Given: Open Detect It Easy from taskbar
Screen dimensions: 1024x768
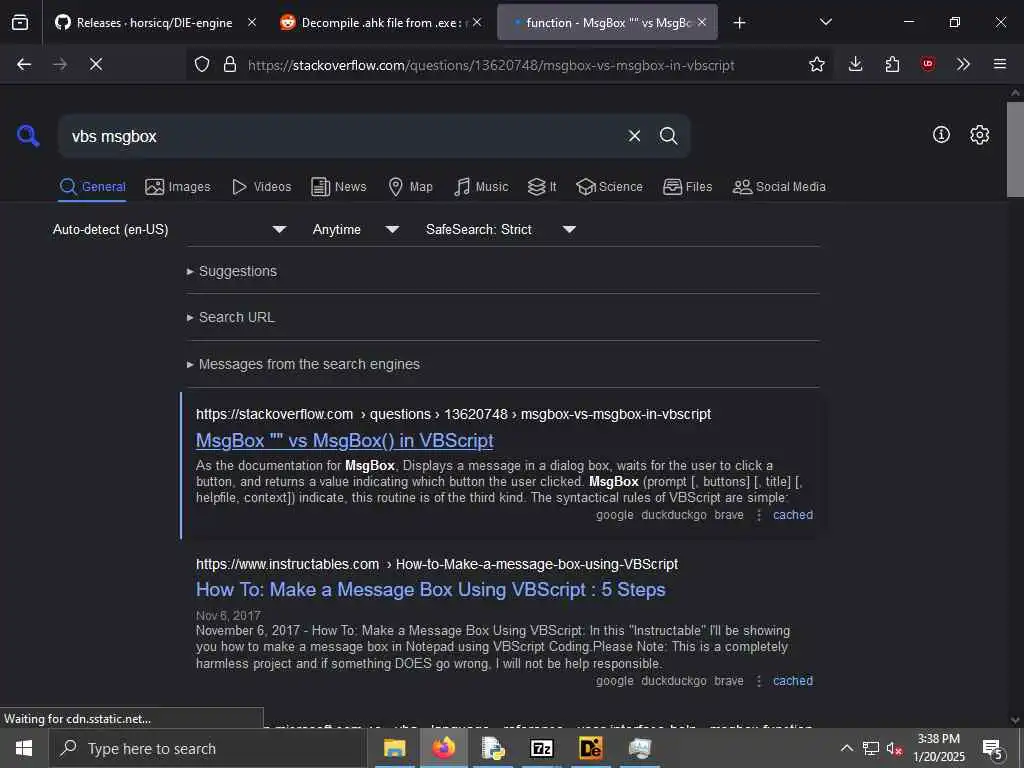Looking at the screenshot, I should pos(590,748).
